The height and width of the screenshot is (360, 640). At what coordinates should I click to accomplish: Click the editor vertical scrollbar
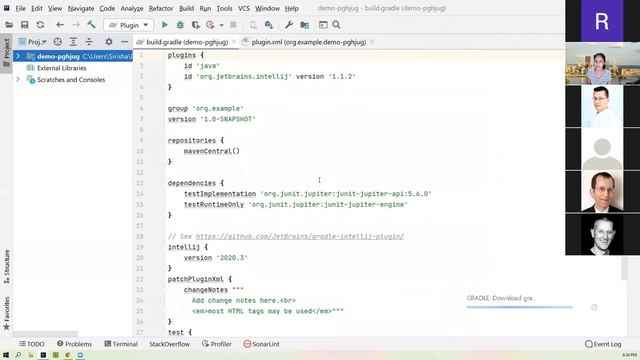tap(624, 268)
